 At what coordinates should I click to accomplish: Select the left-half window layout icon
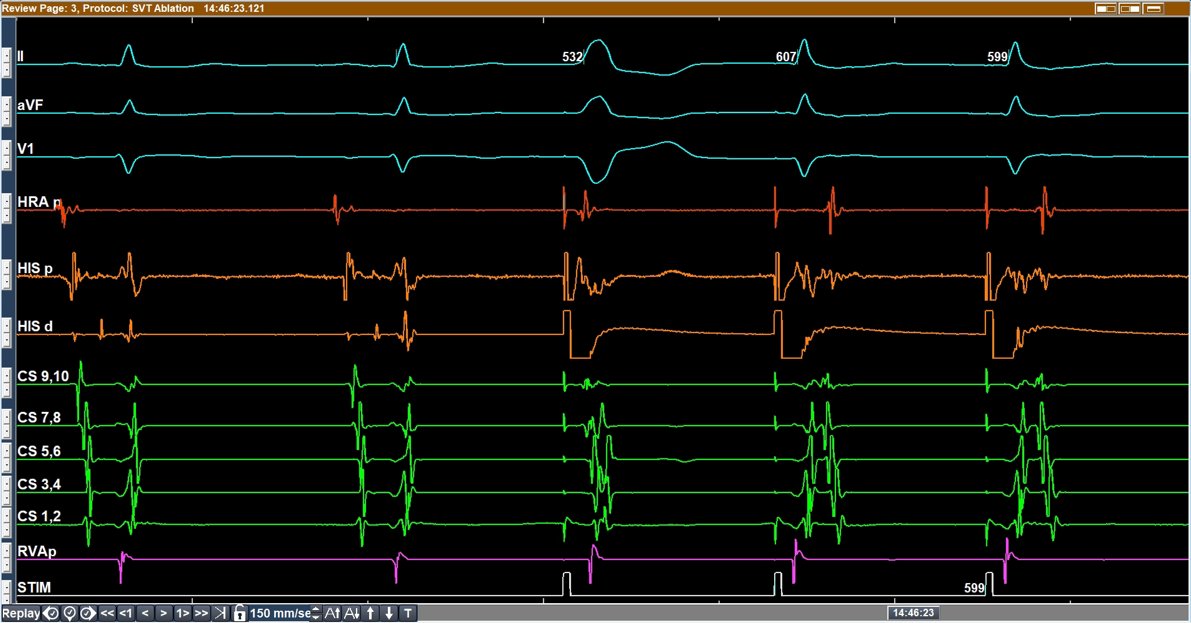tap(1106, 8)
